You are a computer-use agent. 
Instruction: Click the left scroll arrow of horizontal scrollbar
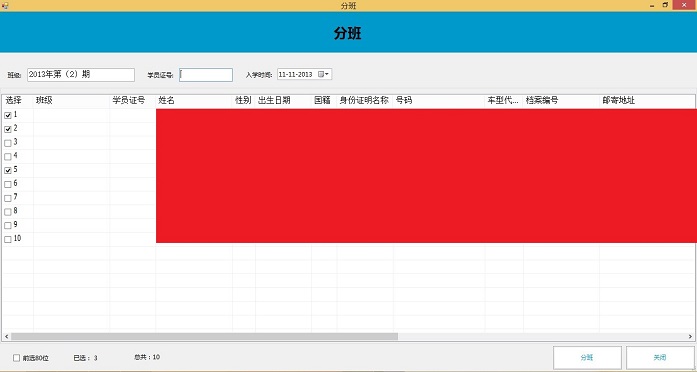point(6,336)
